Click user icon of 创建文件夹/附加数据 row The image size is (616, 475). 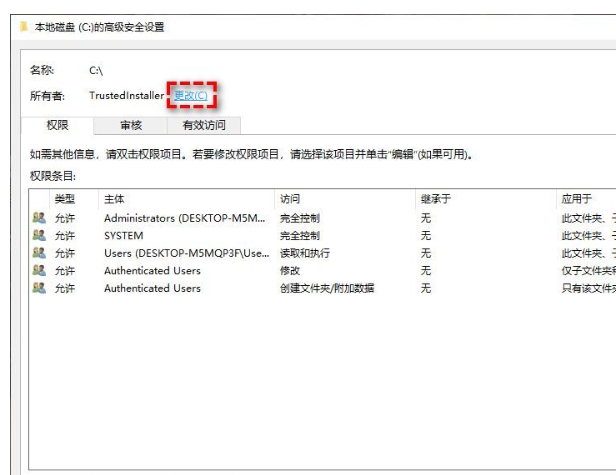click(x=39, y=288)
